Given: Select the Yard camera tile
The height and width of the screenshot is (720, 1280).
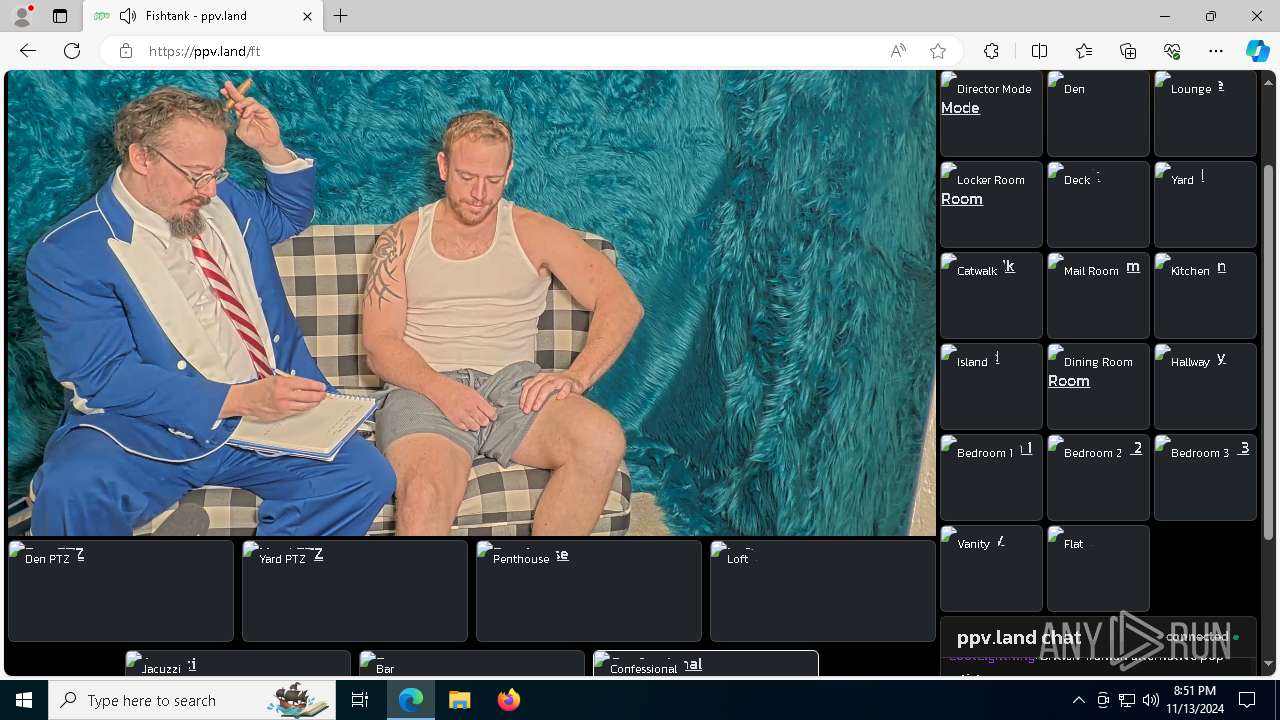Looking at the screenshot, I should click(1205, 204).
